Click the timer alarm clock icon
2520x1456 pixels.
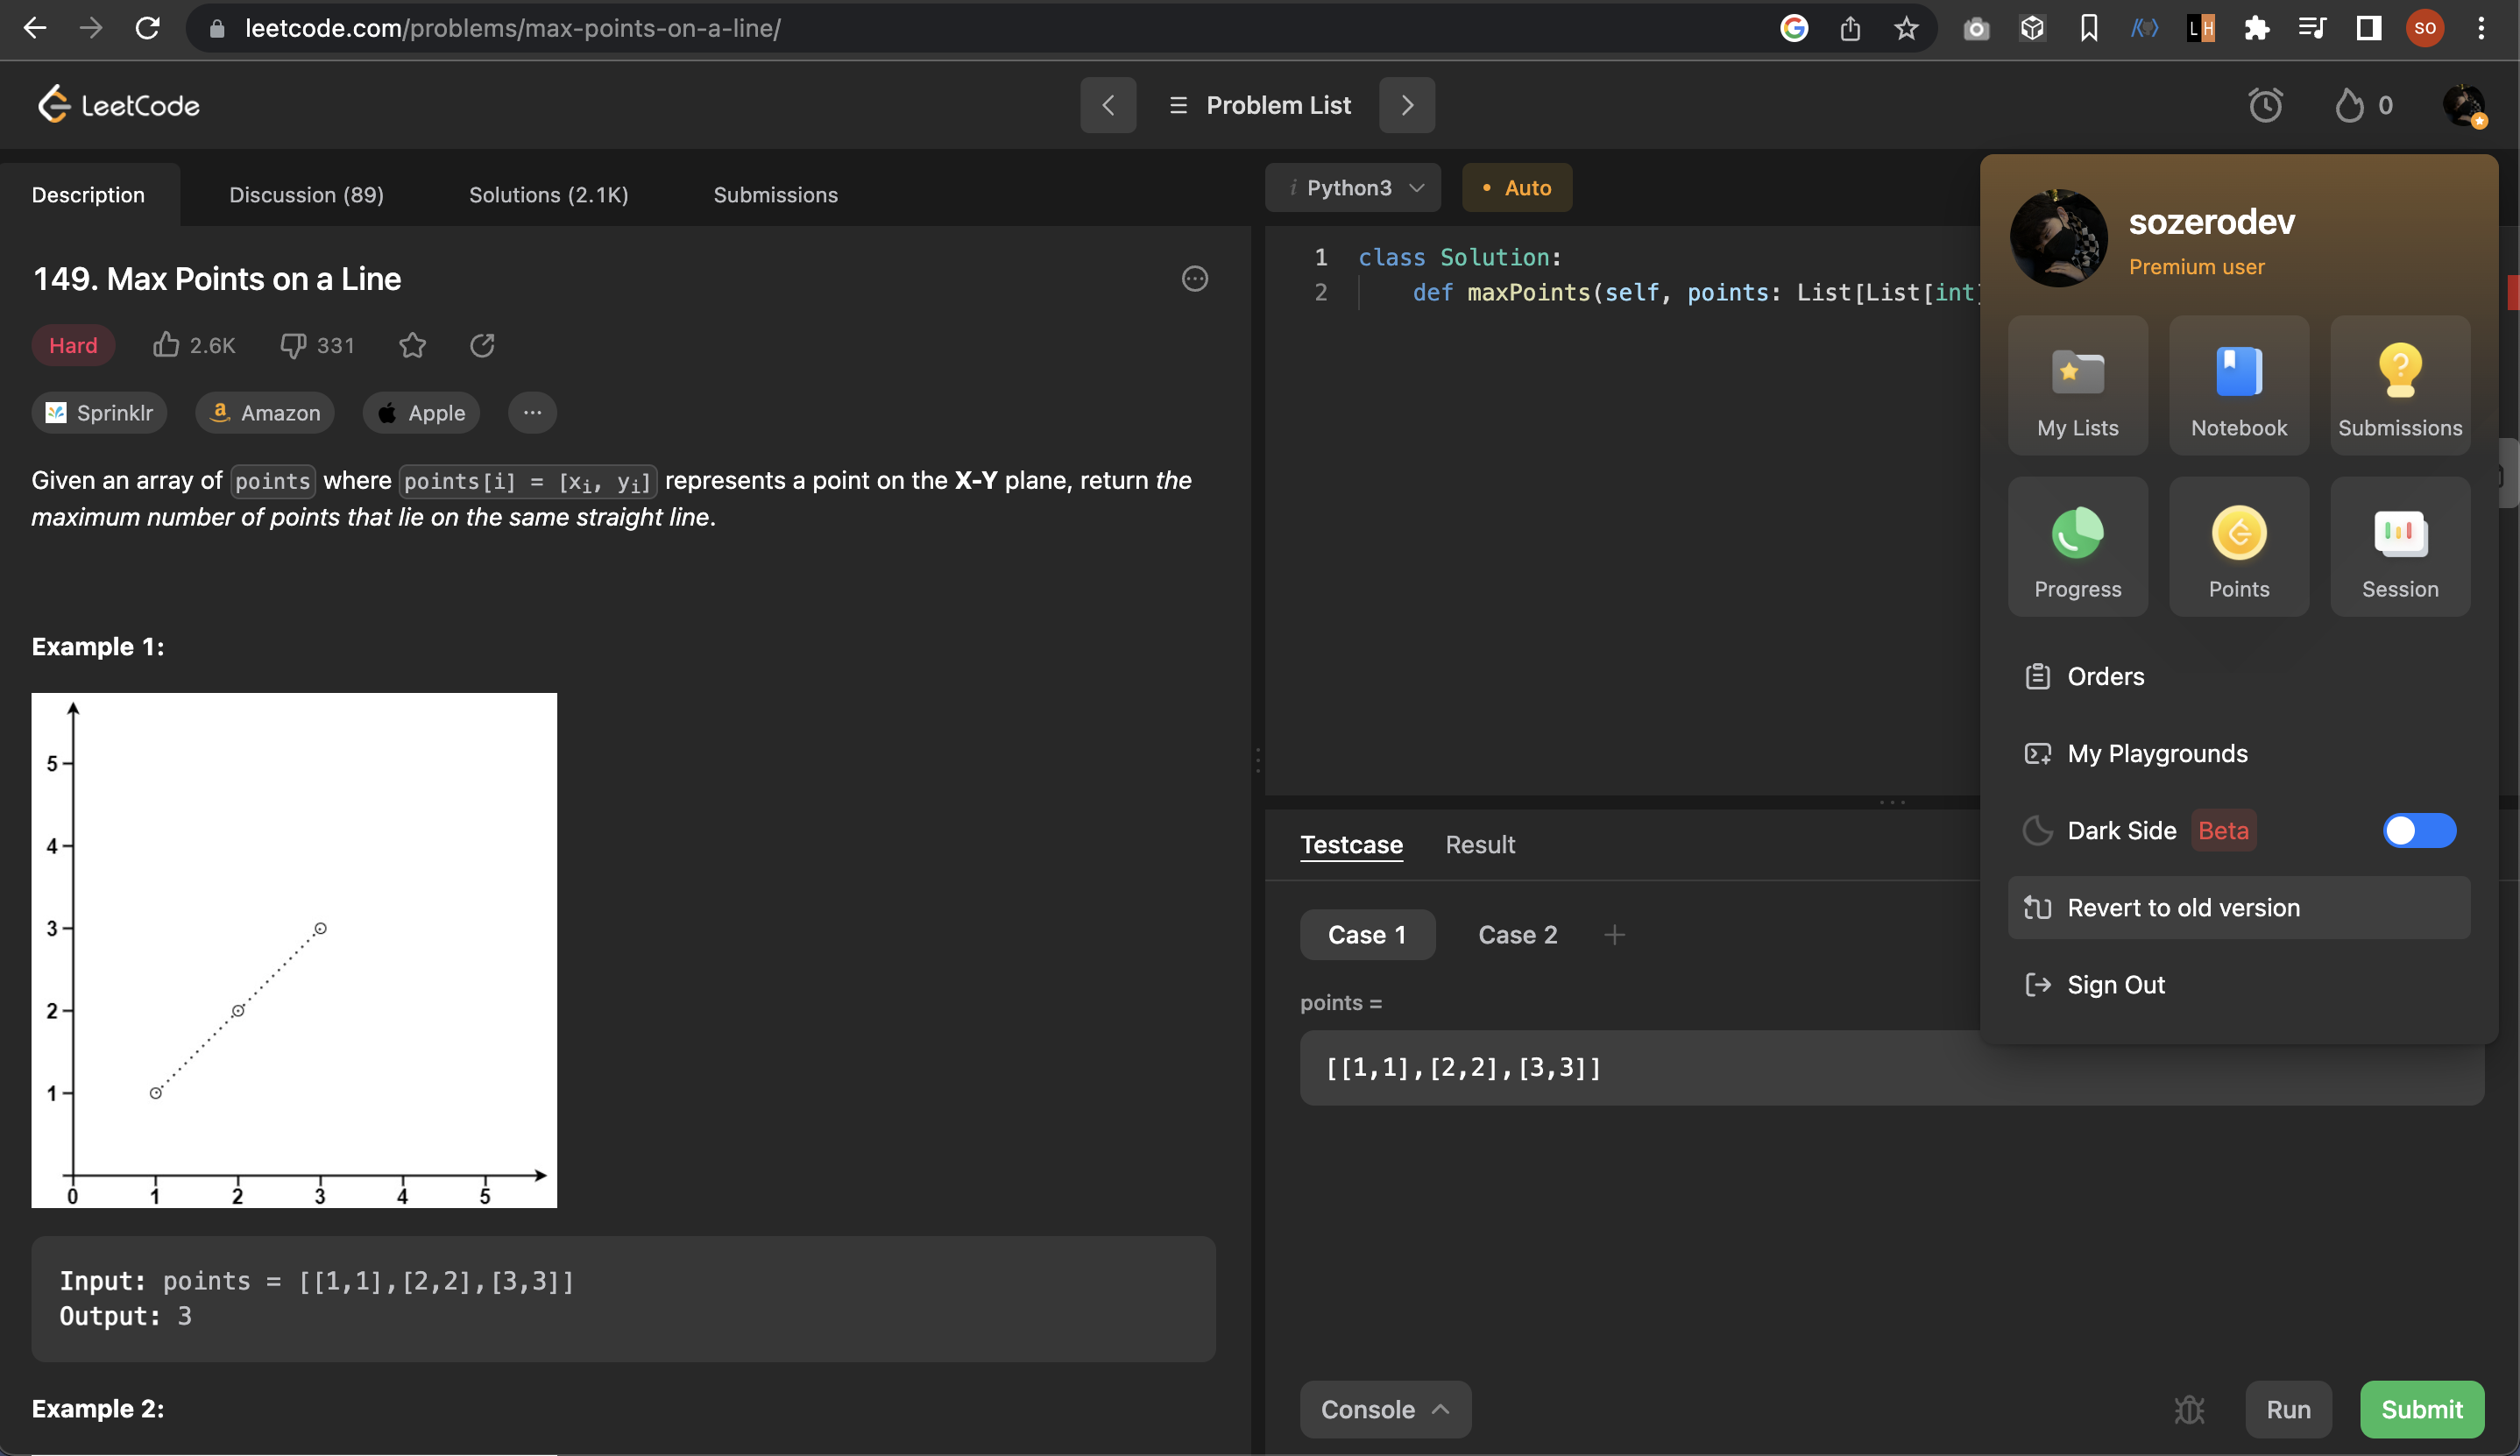(2265, 105)
